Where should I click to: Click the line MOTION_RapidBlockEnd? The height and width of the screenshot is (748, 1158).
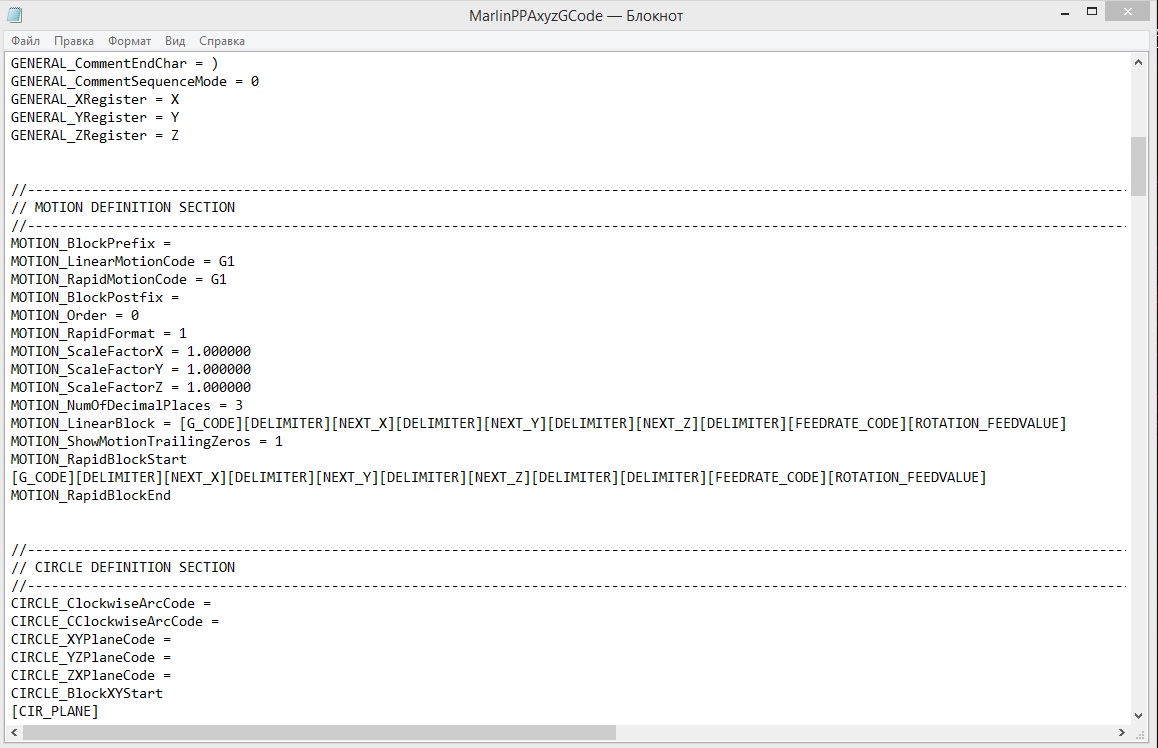pyautogui.click(x=91, y=495)
